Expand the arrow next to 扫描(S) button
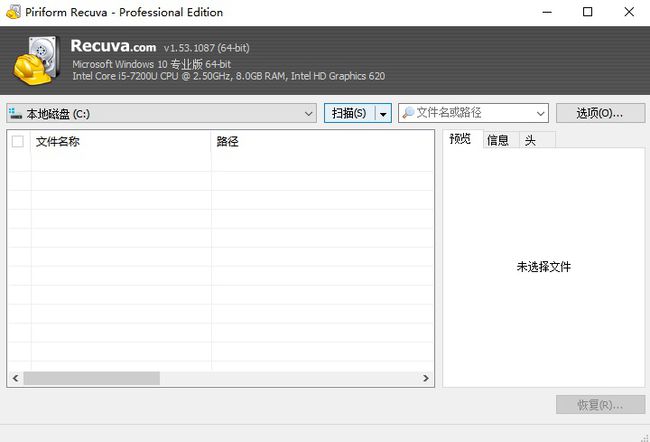This screenshot has height=442, width=650. 382,113
